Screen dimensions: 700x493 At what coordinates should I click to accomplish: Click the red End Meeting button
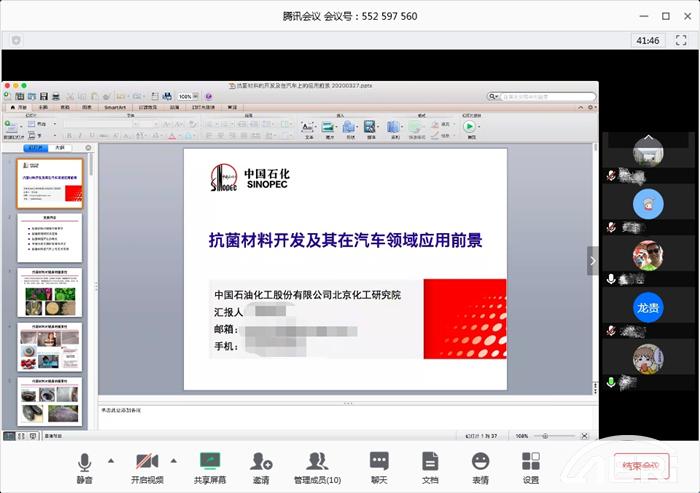click(x=639, y=466)
